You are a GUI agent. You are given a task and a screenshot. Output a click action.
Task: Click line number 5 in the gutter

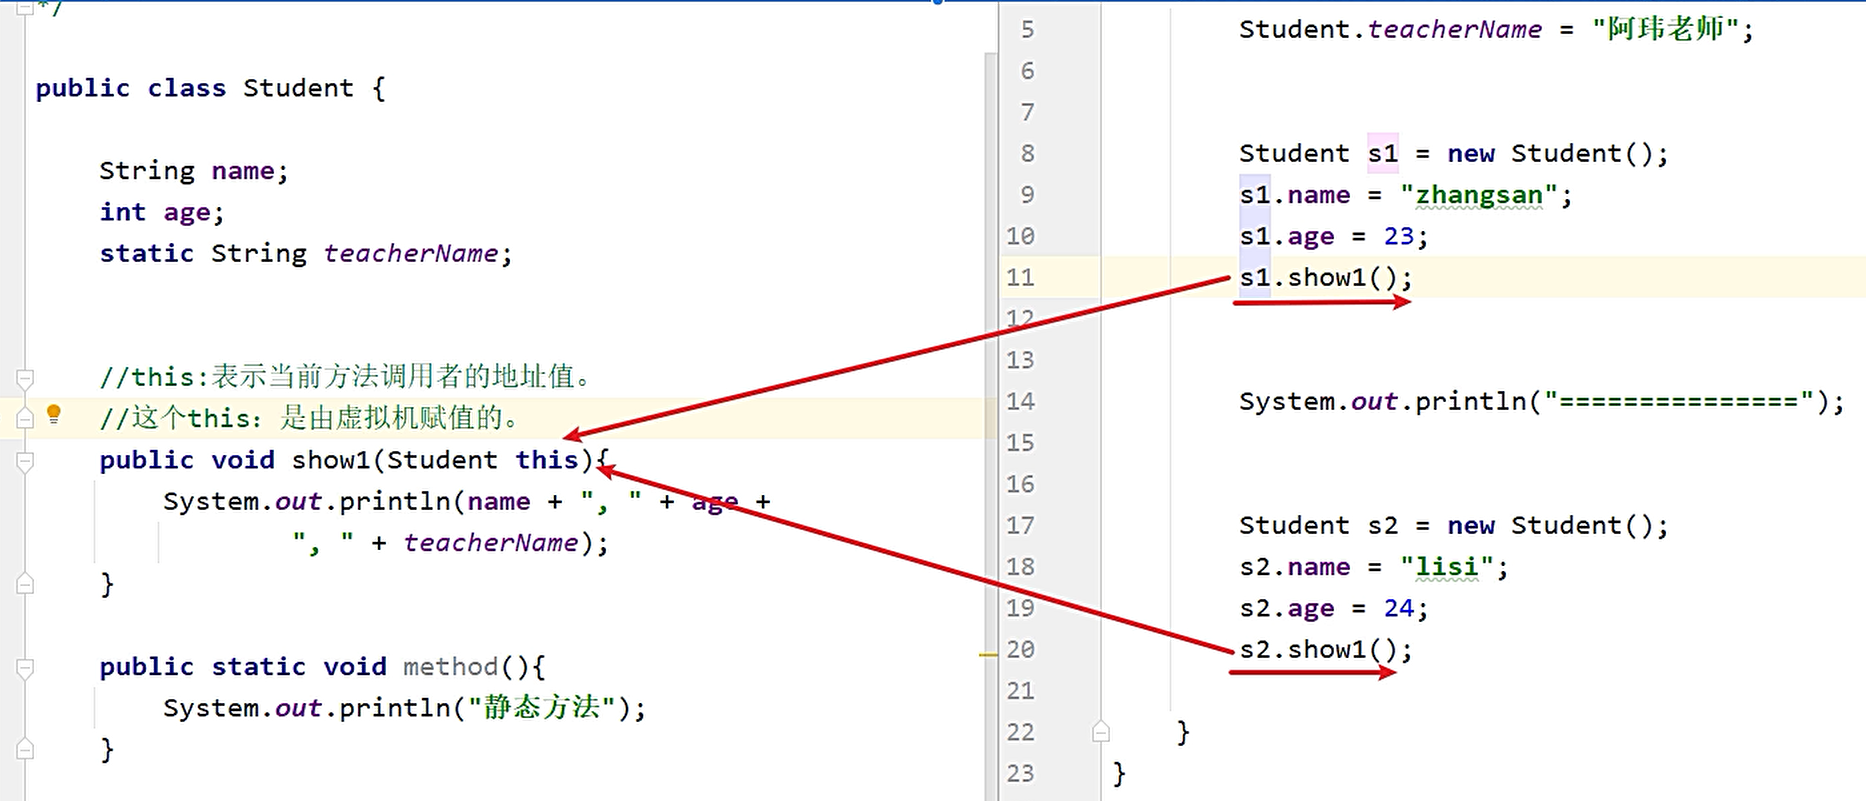pos(1027,30)
